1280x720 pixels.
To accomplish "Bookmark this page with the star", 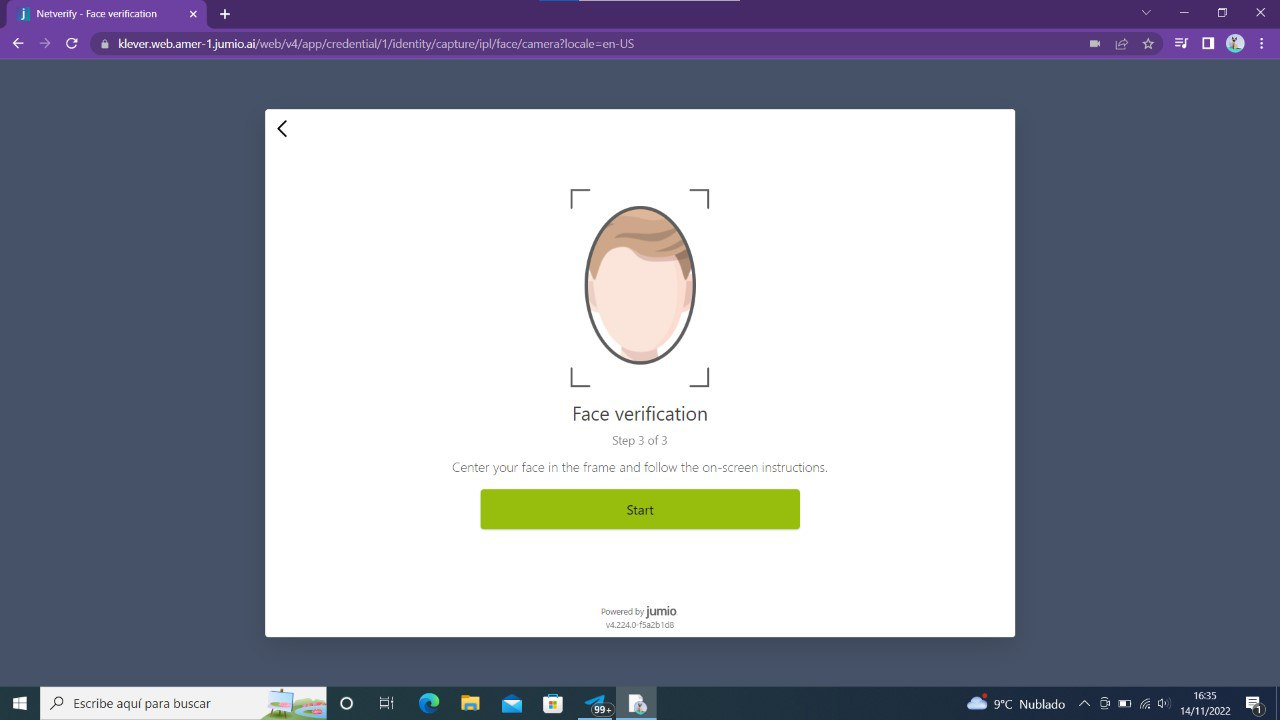I will (1148, 44).
